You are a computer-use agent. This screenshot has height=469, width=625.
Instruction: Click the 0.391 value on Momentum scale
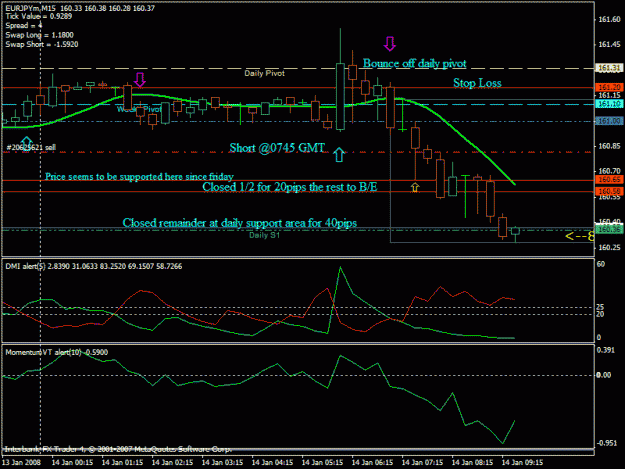(x=606, y=350)
